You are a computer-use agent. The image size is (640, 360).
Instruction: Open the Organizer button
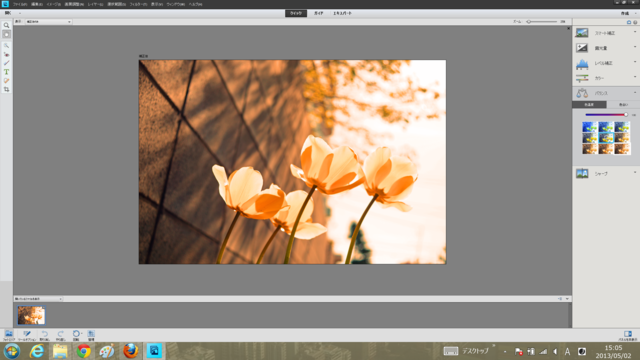(91, 335)
